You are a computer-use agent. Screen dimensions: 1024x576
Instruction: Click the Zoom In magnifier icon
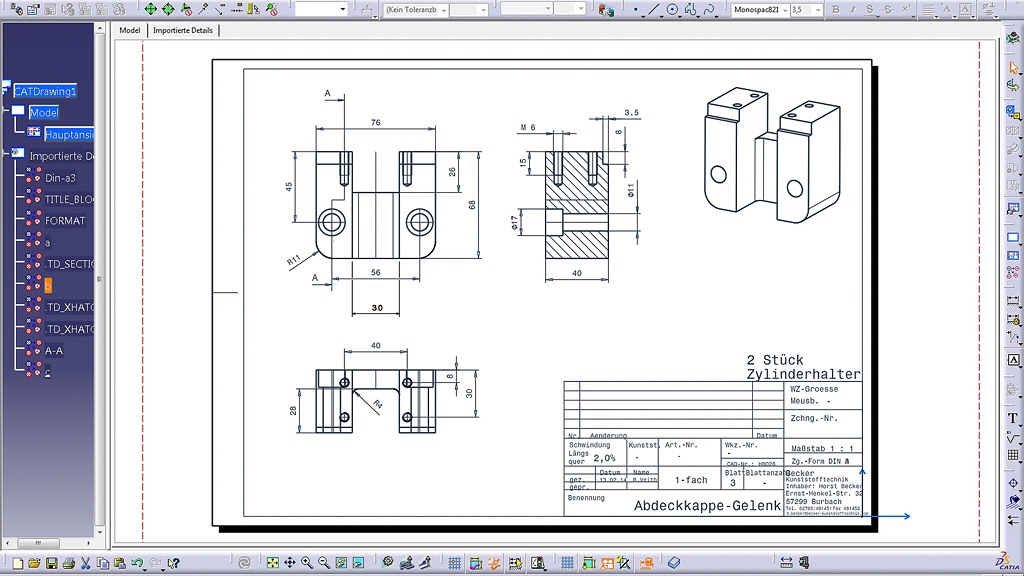point(307,563)
